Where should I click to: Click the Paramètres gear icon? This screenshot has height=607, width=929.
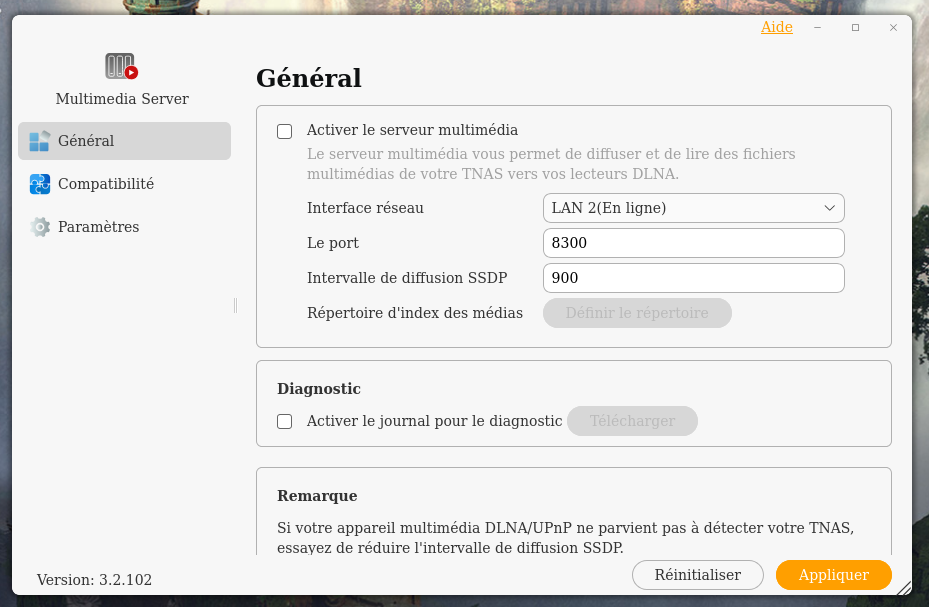39,227
